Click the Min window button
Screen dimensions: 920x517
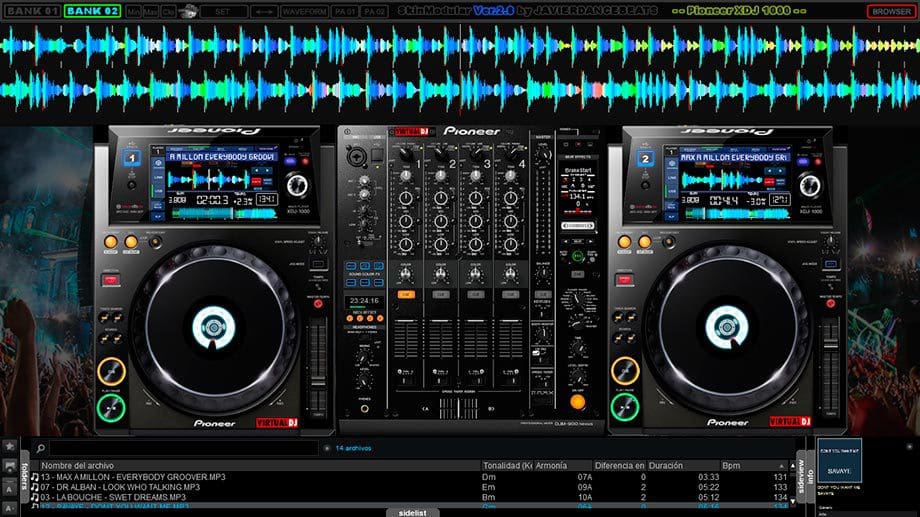133,11
